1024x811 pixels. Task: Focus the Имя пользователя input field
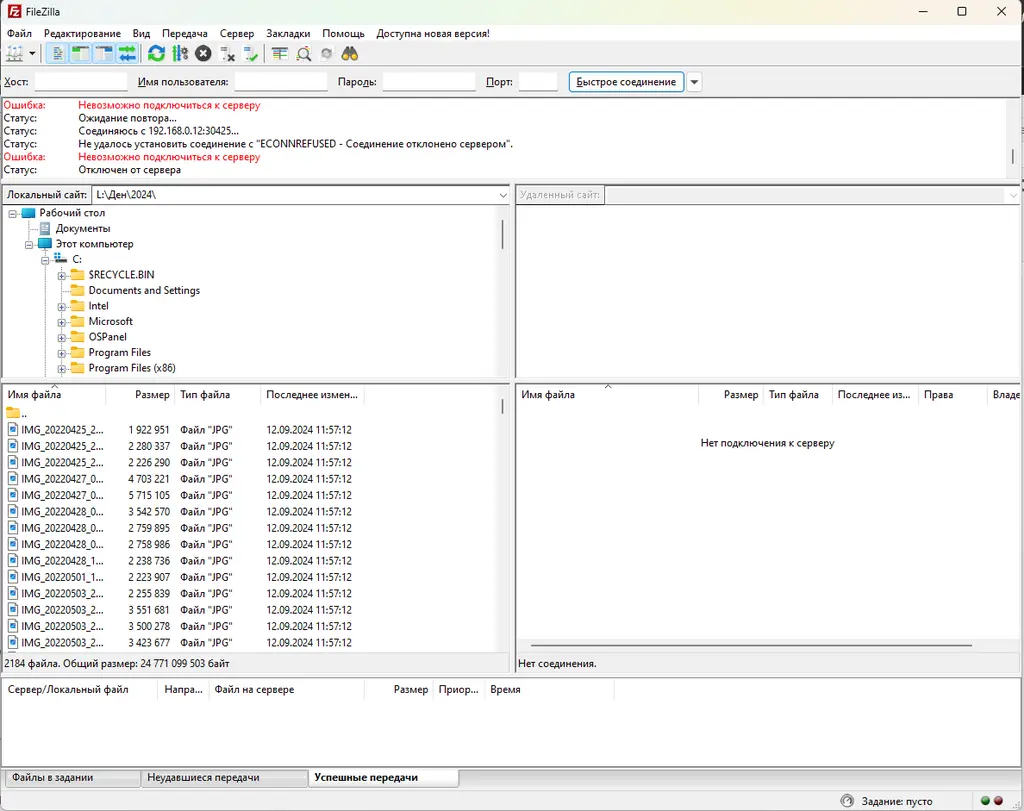coord(281,82)
